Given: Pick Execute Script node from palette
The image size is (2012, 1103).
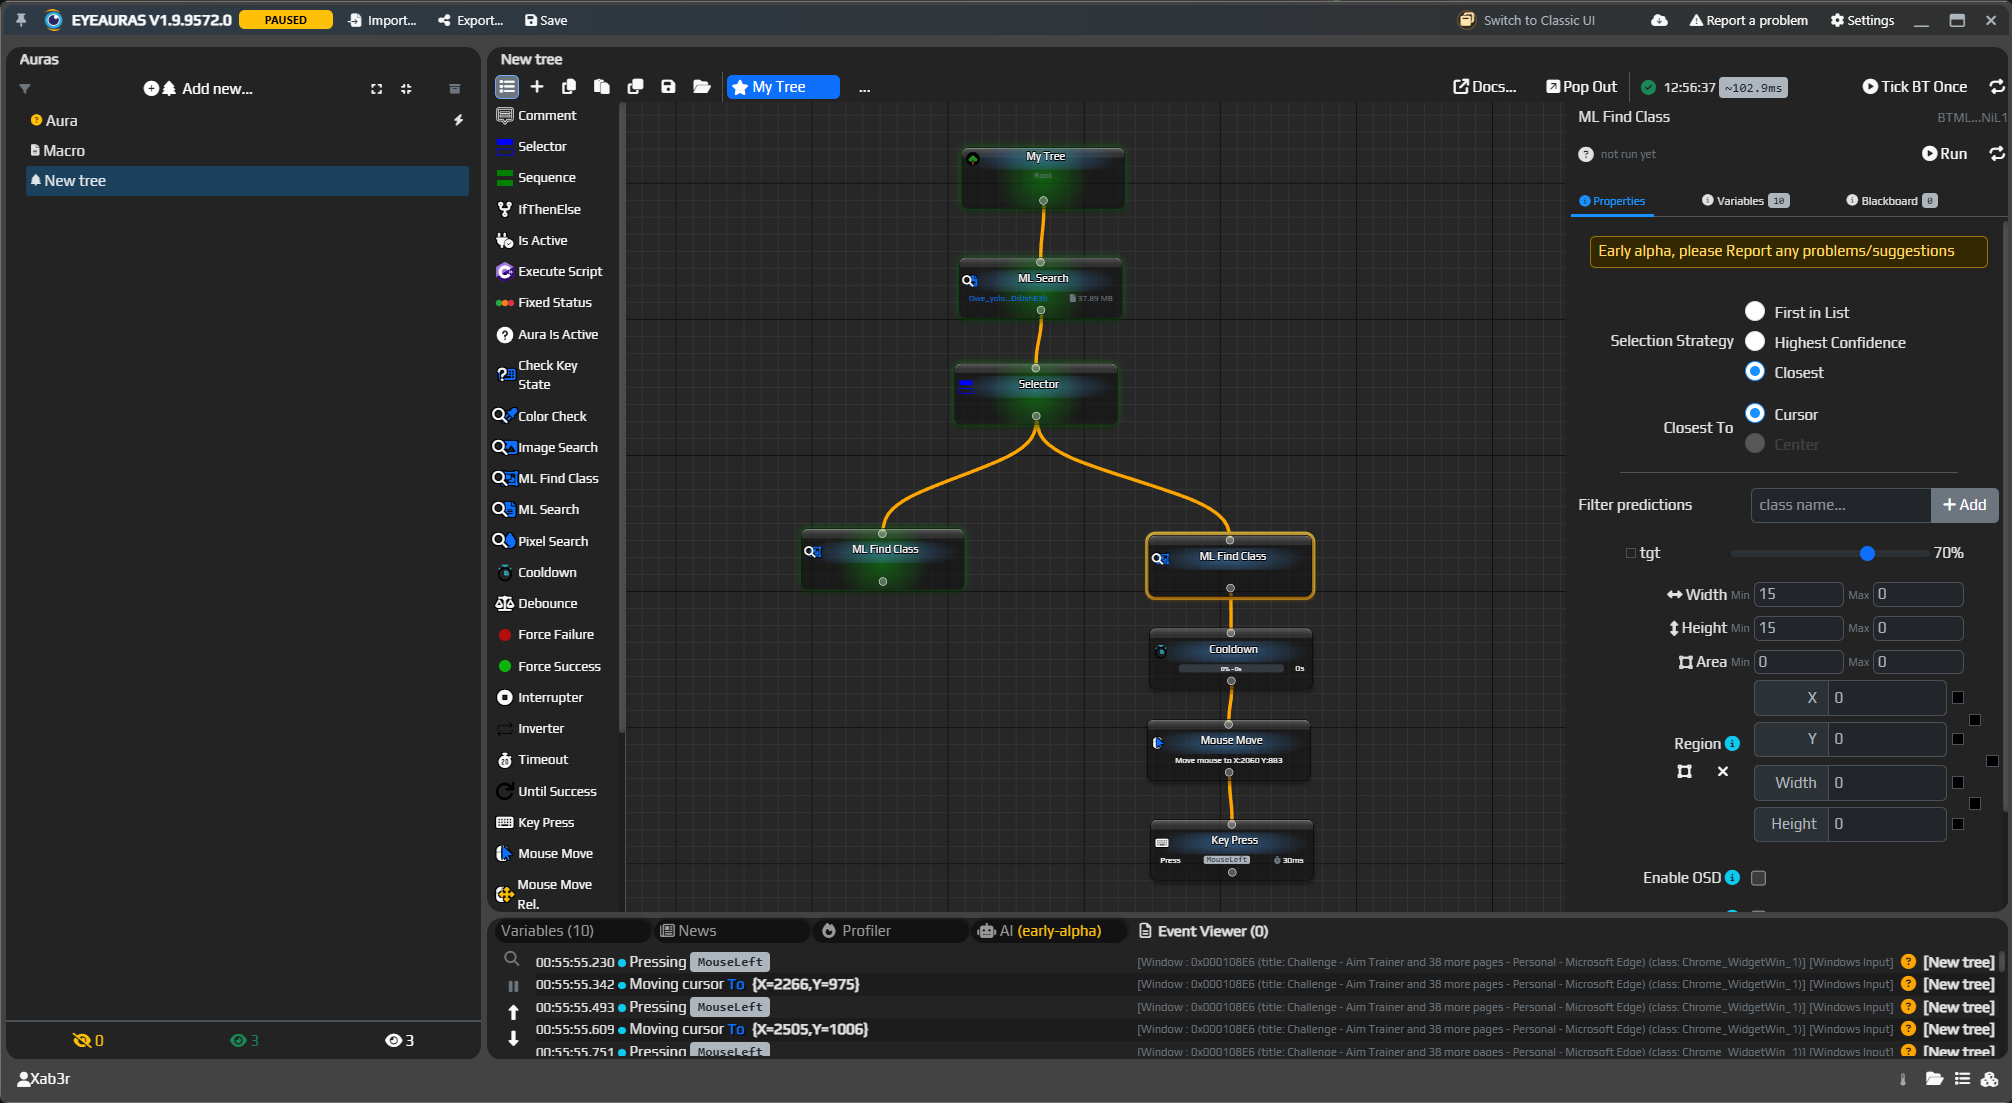Looking at the screenshot, I should [560, 272].
